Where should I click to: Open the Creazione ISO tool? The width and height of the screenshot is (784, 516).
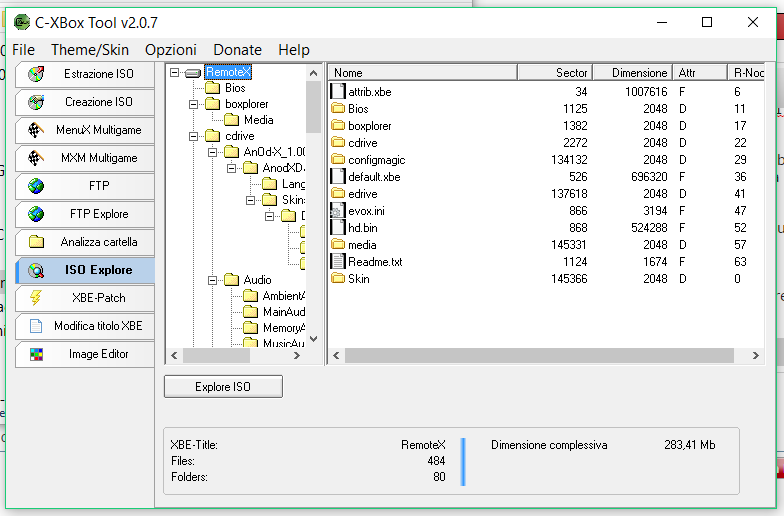point(84,102)
